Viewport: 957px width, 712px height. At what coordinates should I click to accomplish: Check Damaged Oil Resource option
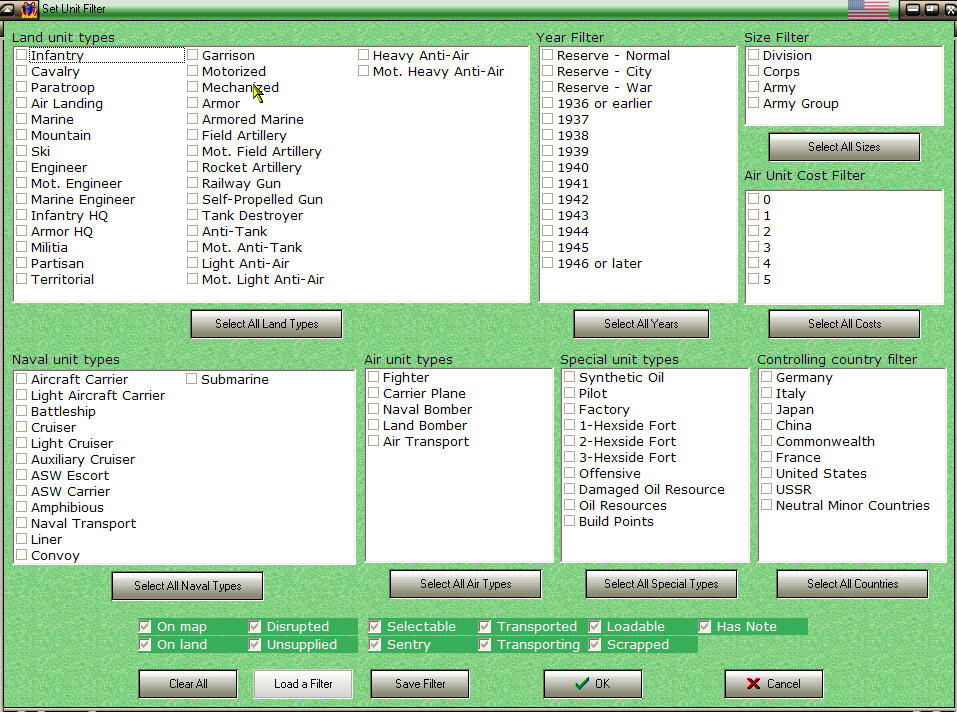click(x=569, y=489)
